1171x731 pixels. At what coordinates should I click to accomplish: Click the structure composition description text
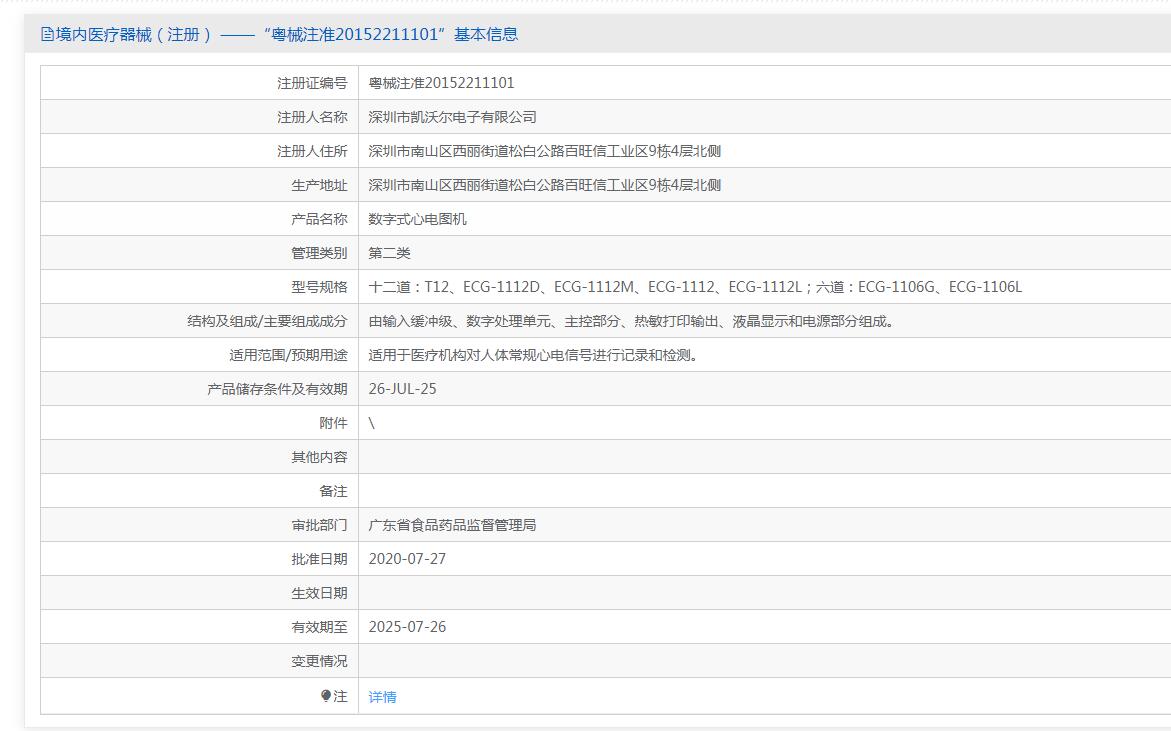631,321
